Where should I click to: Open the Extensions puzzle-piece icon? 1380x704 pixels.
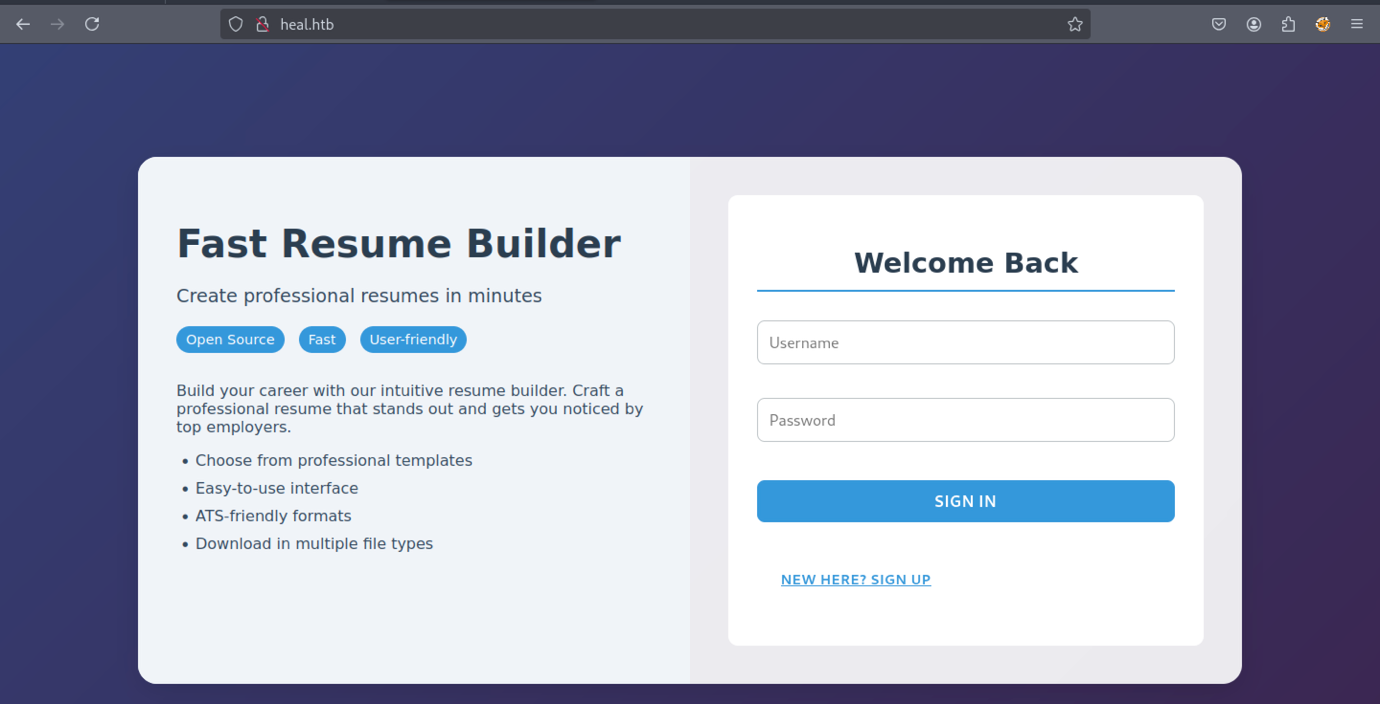click(1288, 24)
